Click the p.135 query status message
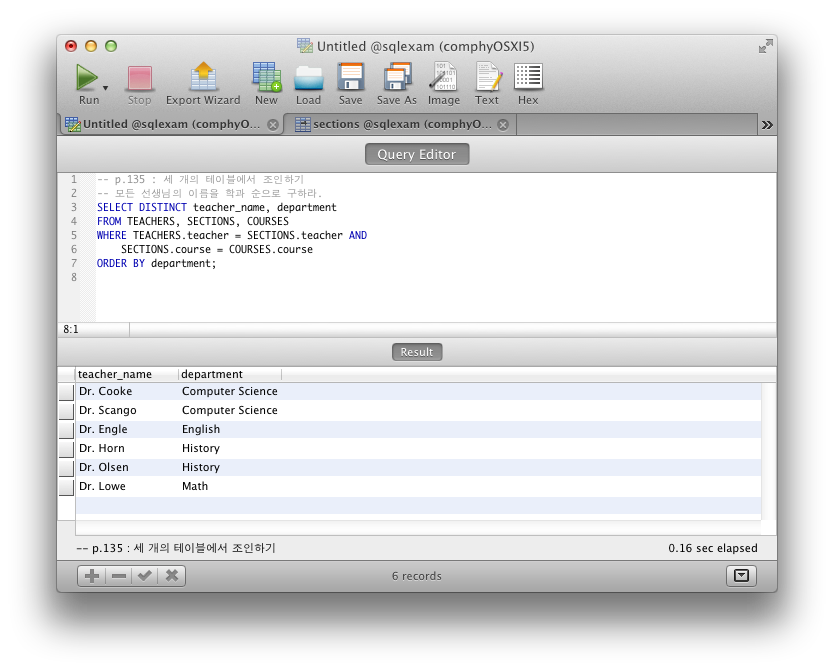Image resolution: width=834 pixels, height=671 pixels. 176,548
